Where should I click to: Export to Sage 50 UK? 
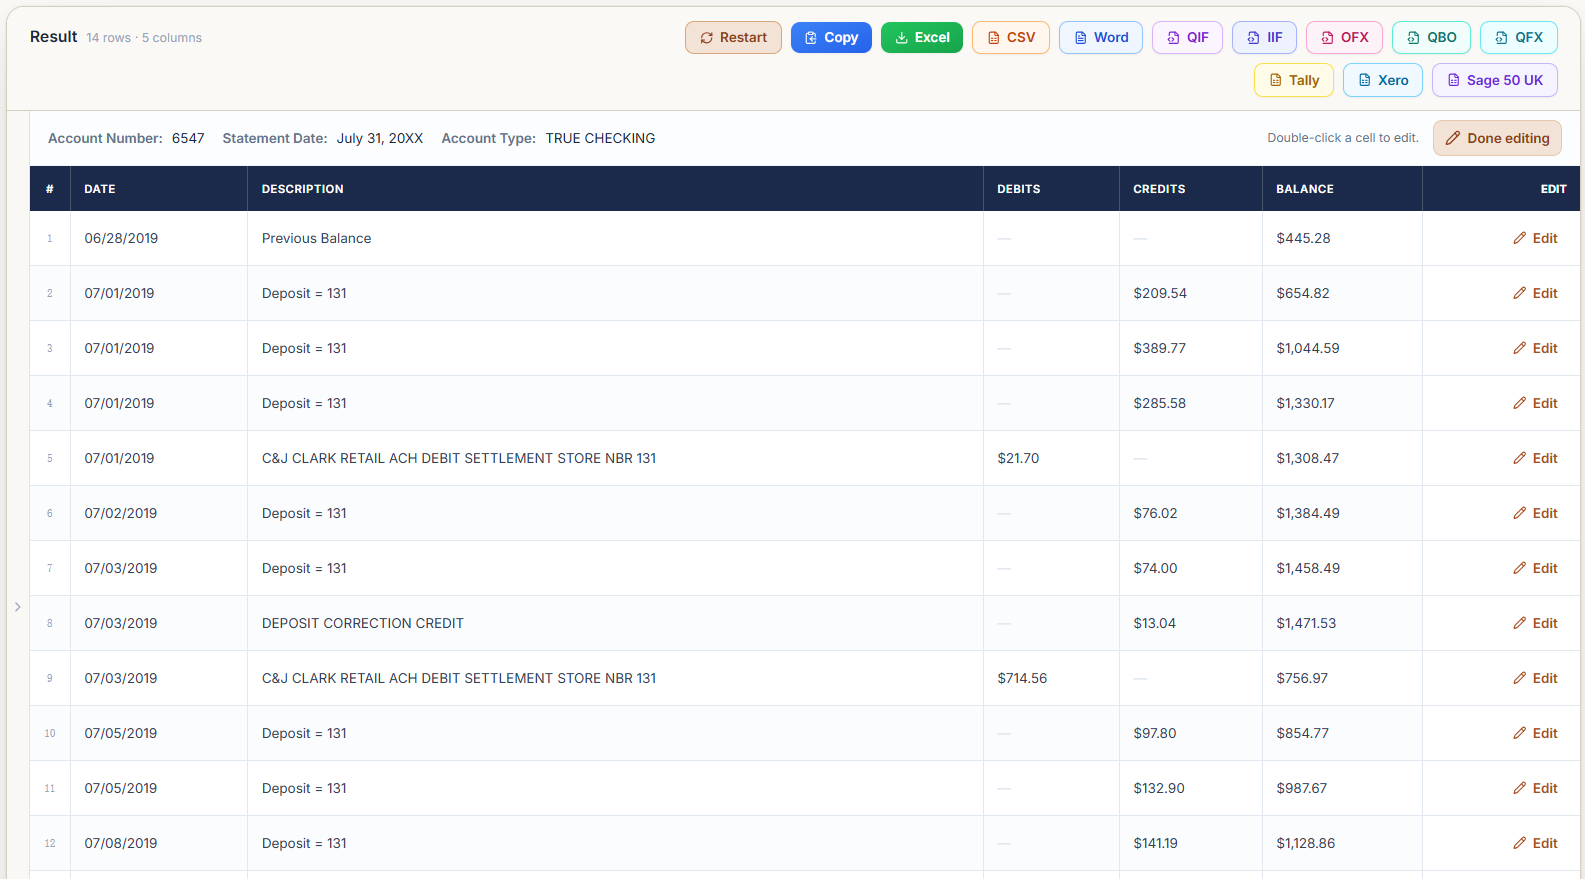[1494, 81]
